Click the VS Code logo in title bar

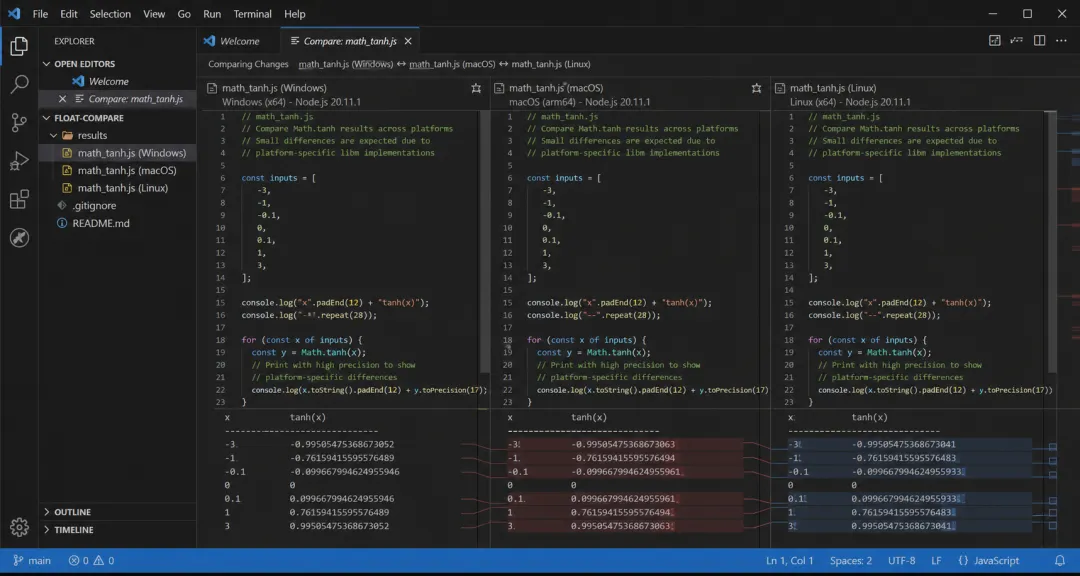click(14, 14)
